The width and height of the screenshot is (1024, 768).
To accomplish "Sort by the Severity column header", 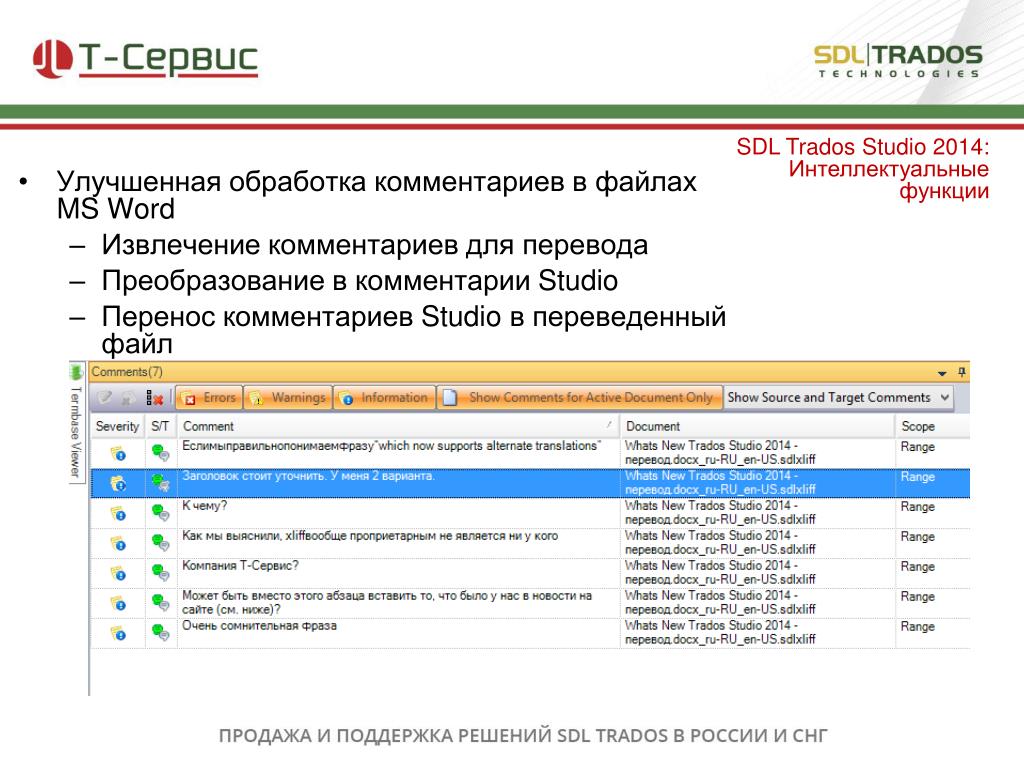I will tap(117, 426).
